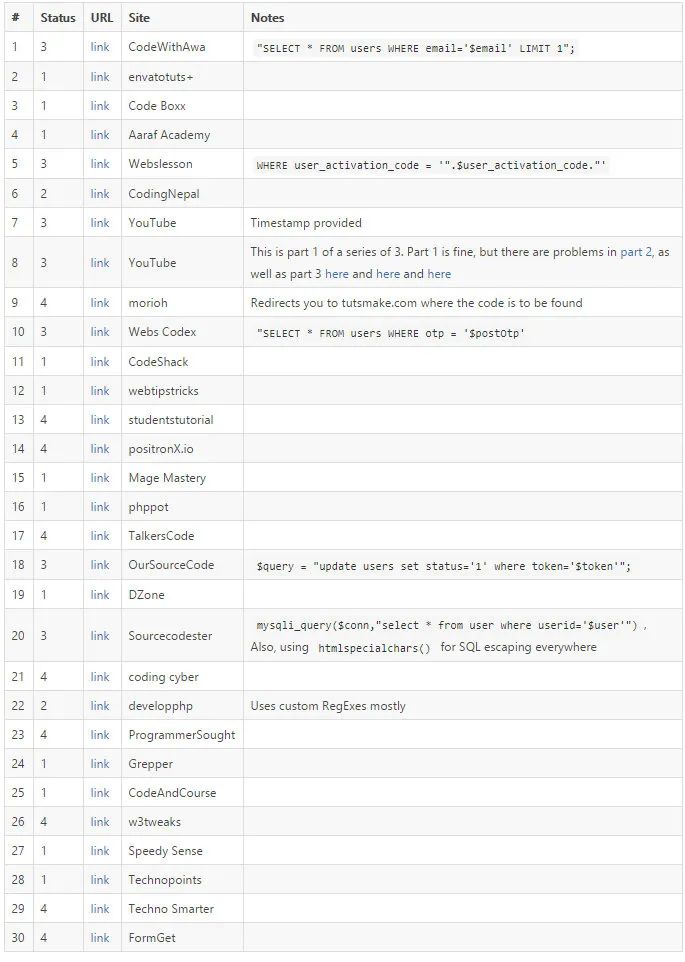
Task: Open the CodeShack row link
Action: 99,362
